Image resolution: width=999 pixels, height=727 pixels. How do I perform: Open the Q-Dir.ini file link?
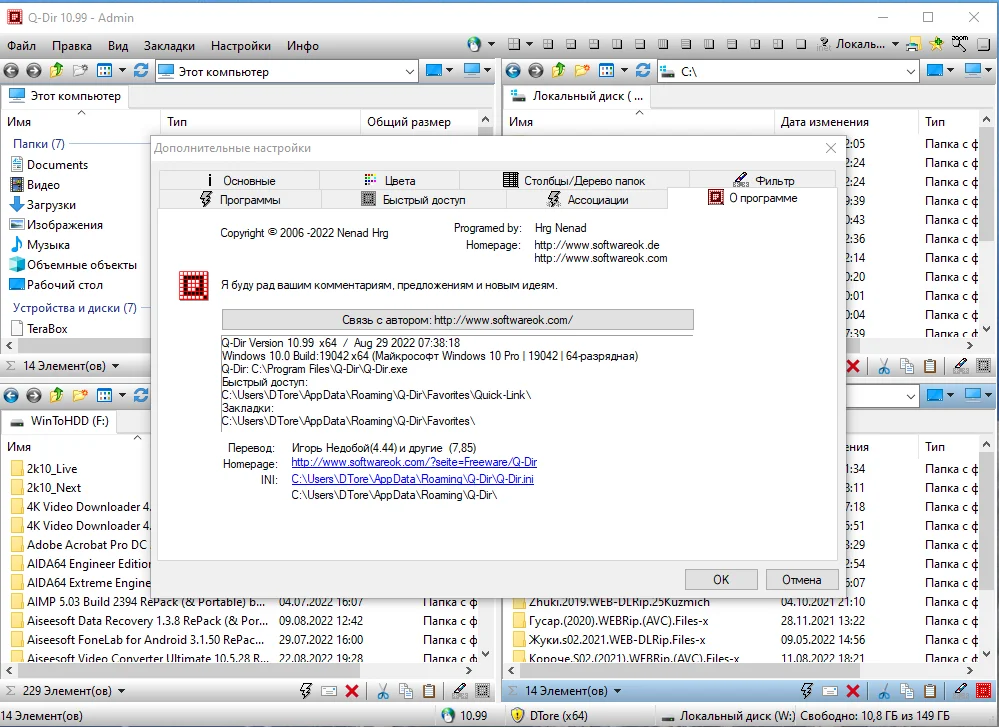412,479
